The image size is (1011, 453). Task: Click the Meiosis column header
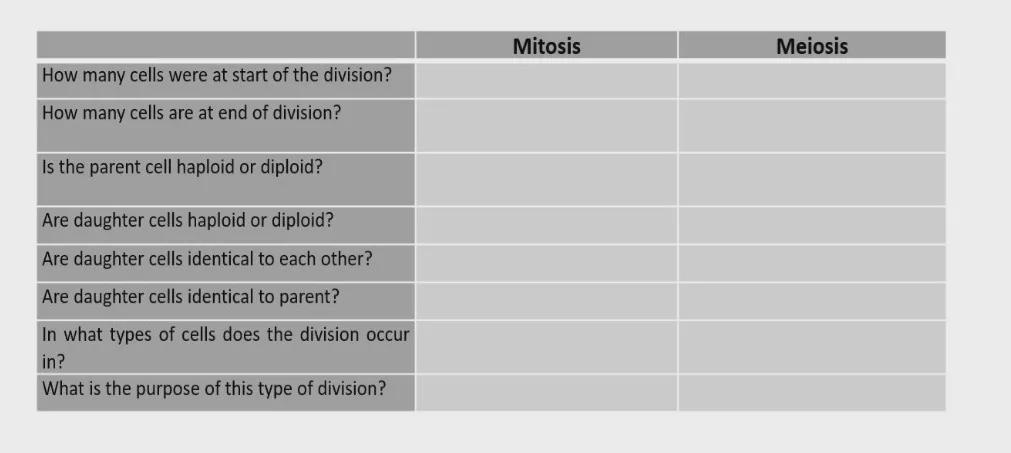click(811, 46)
